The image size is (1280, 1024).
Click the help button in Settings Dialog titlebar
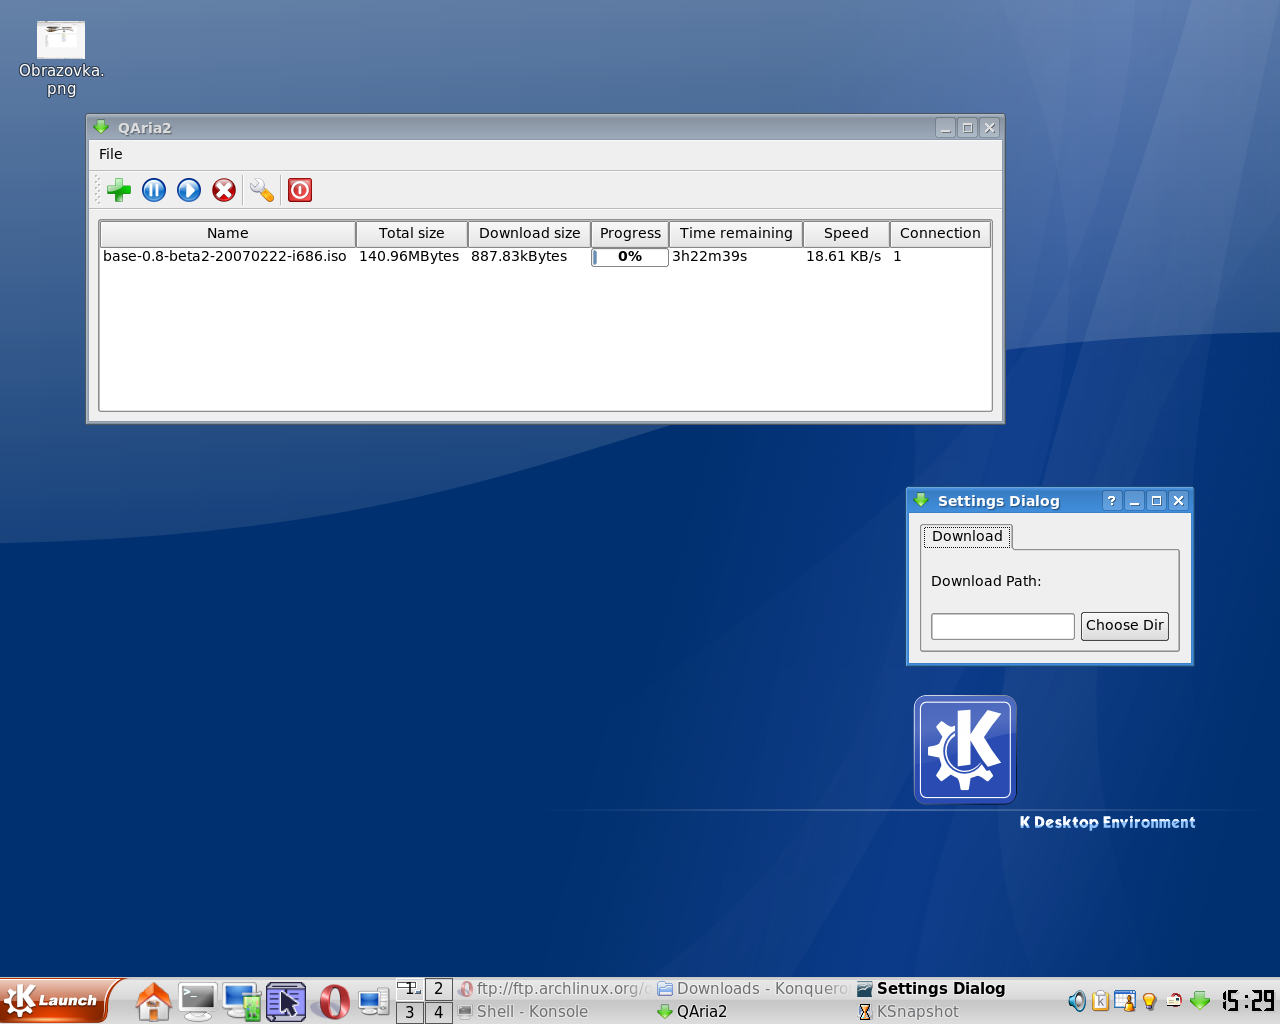(1112, 501)
